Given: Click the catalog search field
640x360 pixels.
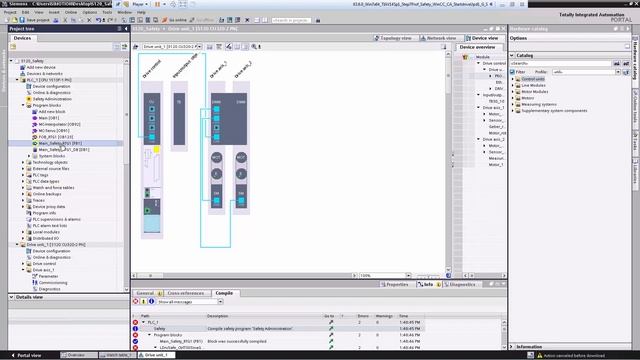Looking at the screenshot, I should [x=560, y=63].
